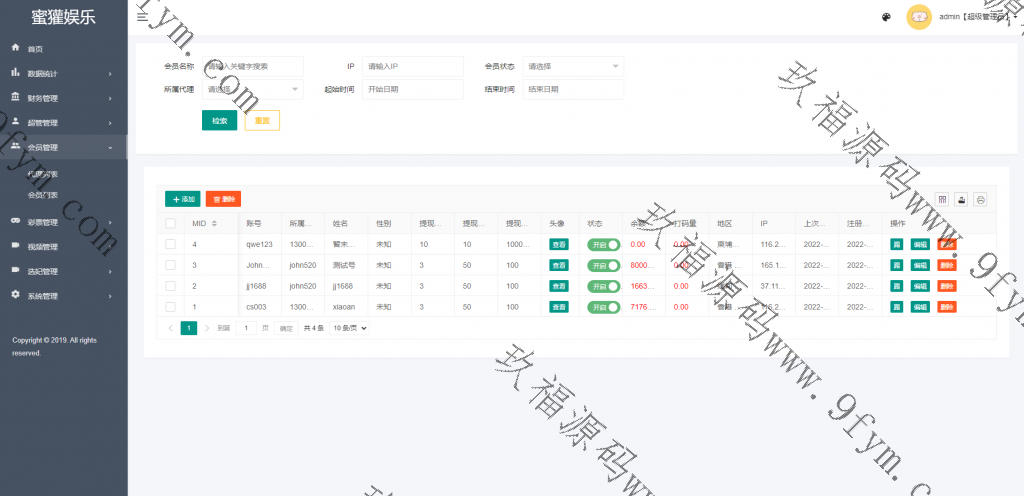The width and height of the screenshot is (1024, 496).
Task: Click the 查看 avatar button for jj1688
Action: [559, 286]
